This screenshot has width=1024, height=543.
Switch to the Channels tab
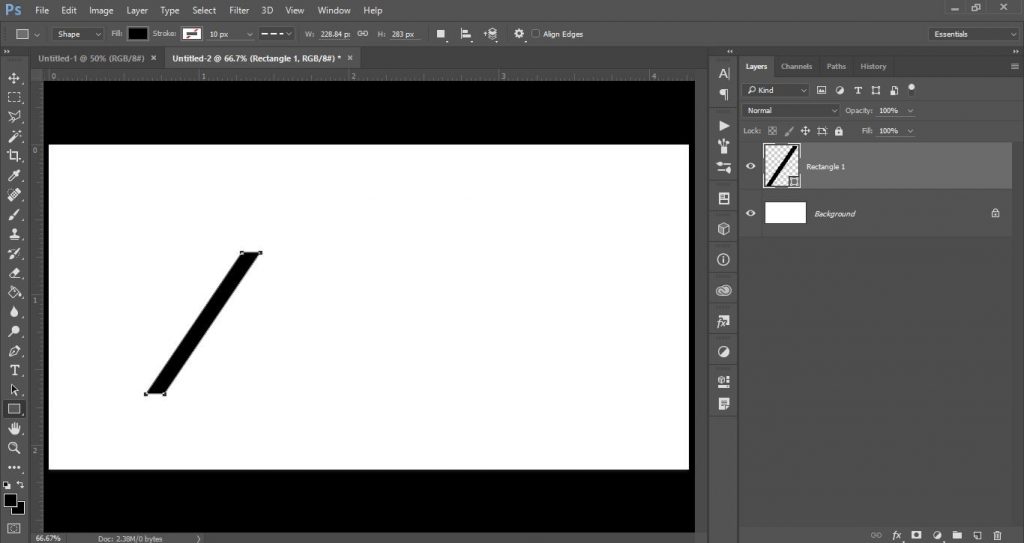796,66
